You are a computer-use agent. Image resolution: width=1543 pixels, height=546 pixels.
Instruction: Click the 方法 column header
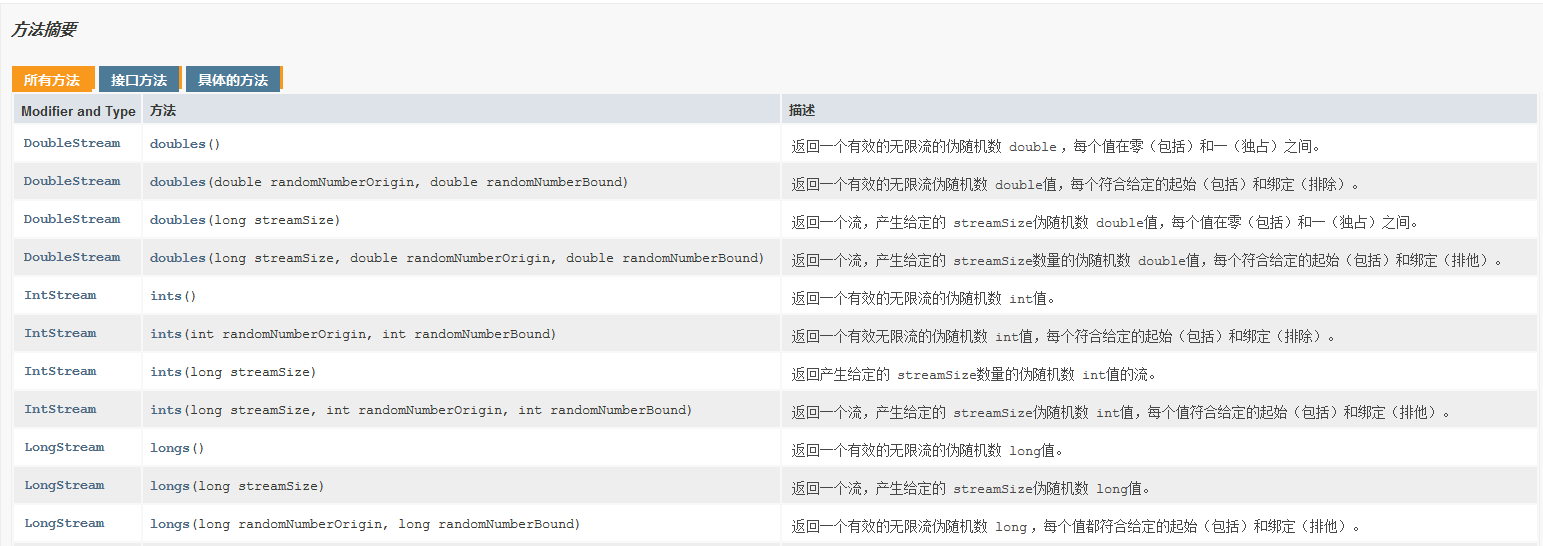coord(163,111)
